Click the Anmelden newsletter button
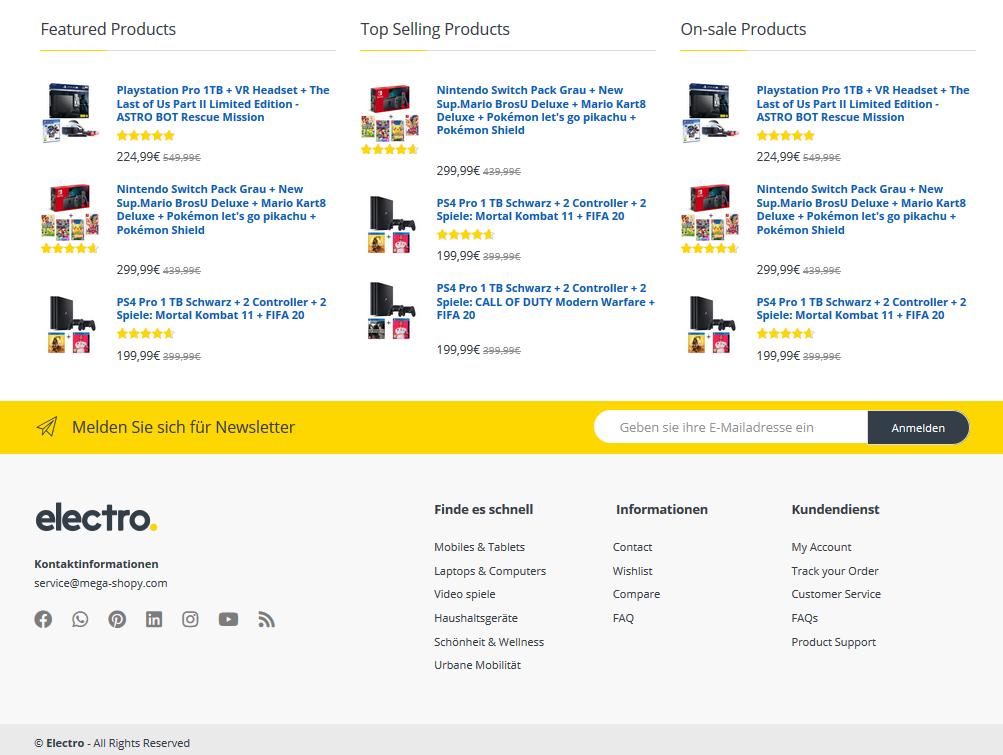Image resolution: width=1003 pixels, height=755 pixels. pyautogui.click(x=918, y=427)
